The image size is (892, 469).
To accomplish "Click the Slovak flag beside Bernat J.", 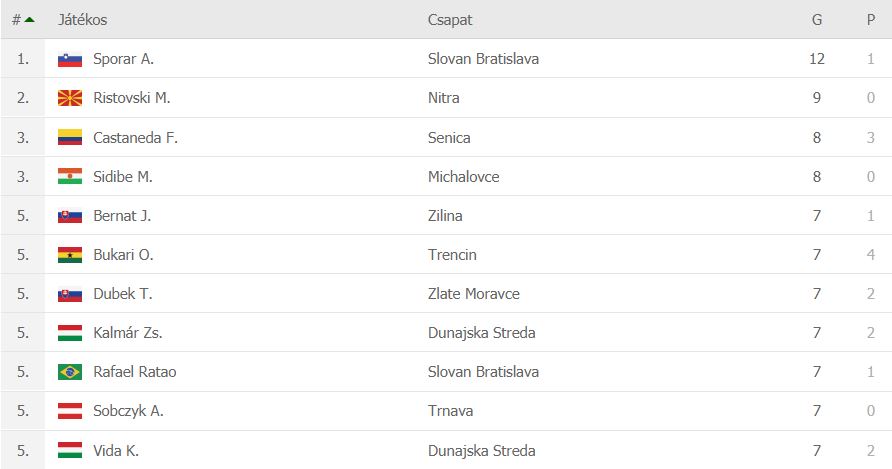I will click(x=70, y=216).
